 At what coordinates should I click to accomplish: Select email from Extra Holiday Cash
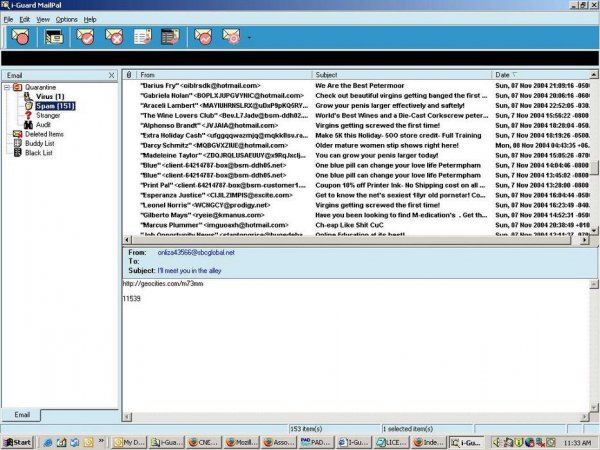point(357,135)
